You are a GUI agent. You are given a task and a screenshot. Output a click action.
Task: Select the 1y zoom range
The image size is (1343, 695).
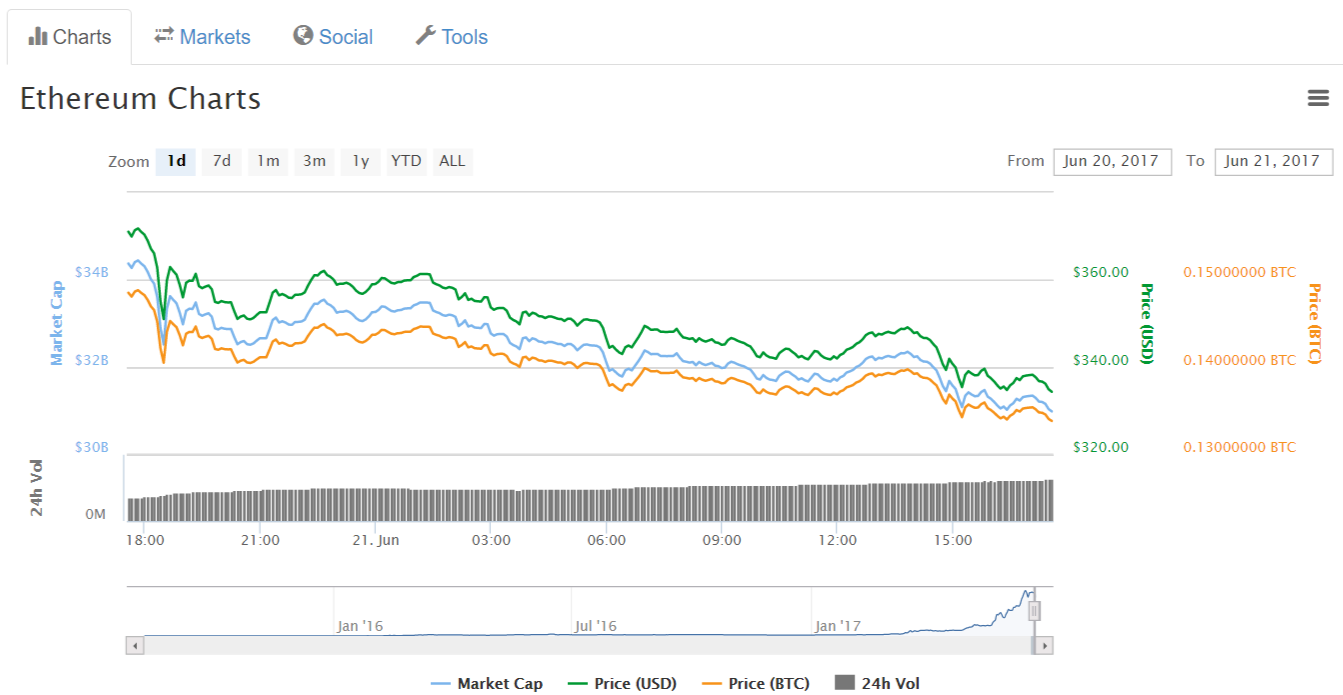click(x=361, y=161)
